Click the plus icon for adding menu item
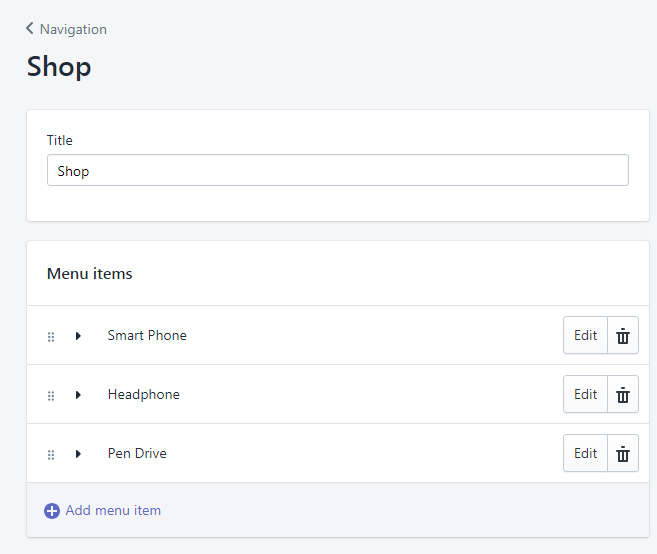The image size is (657, 554). pyautogui.click(x=52, y=511)
